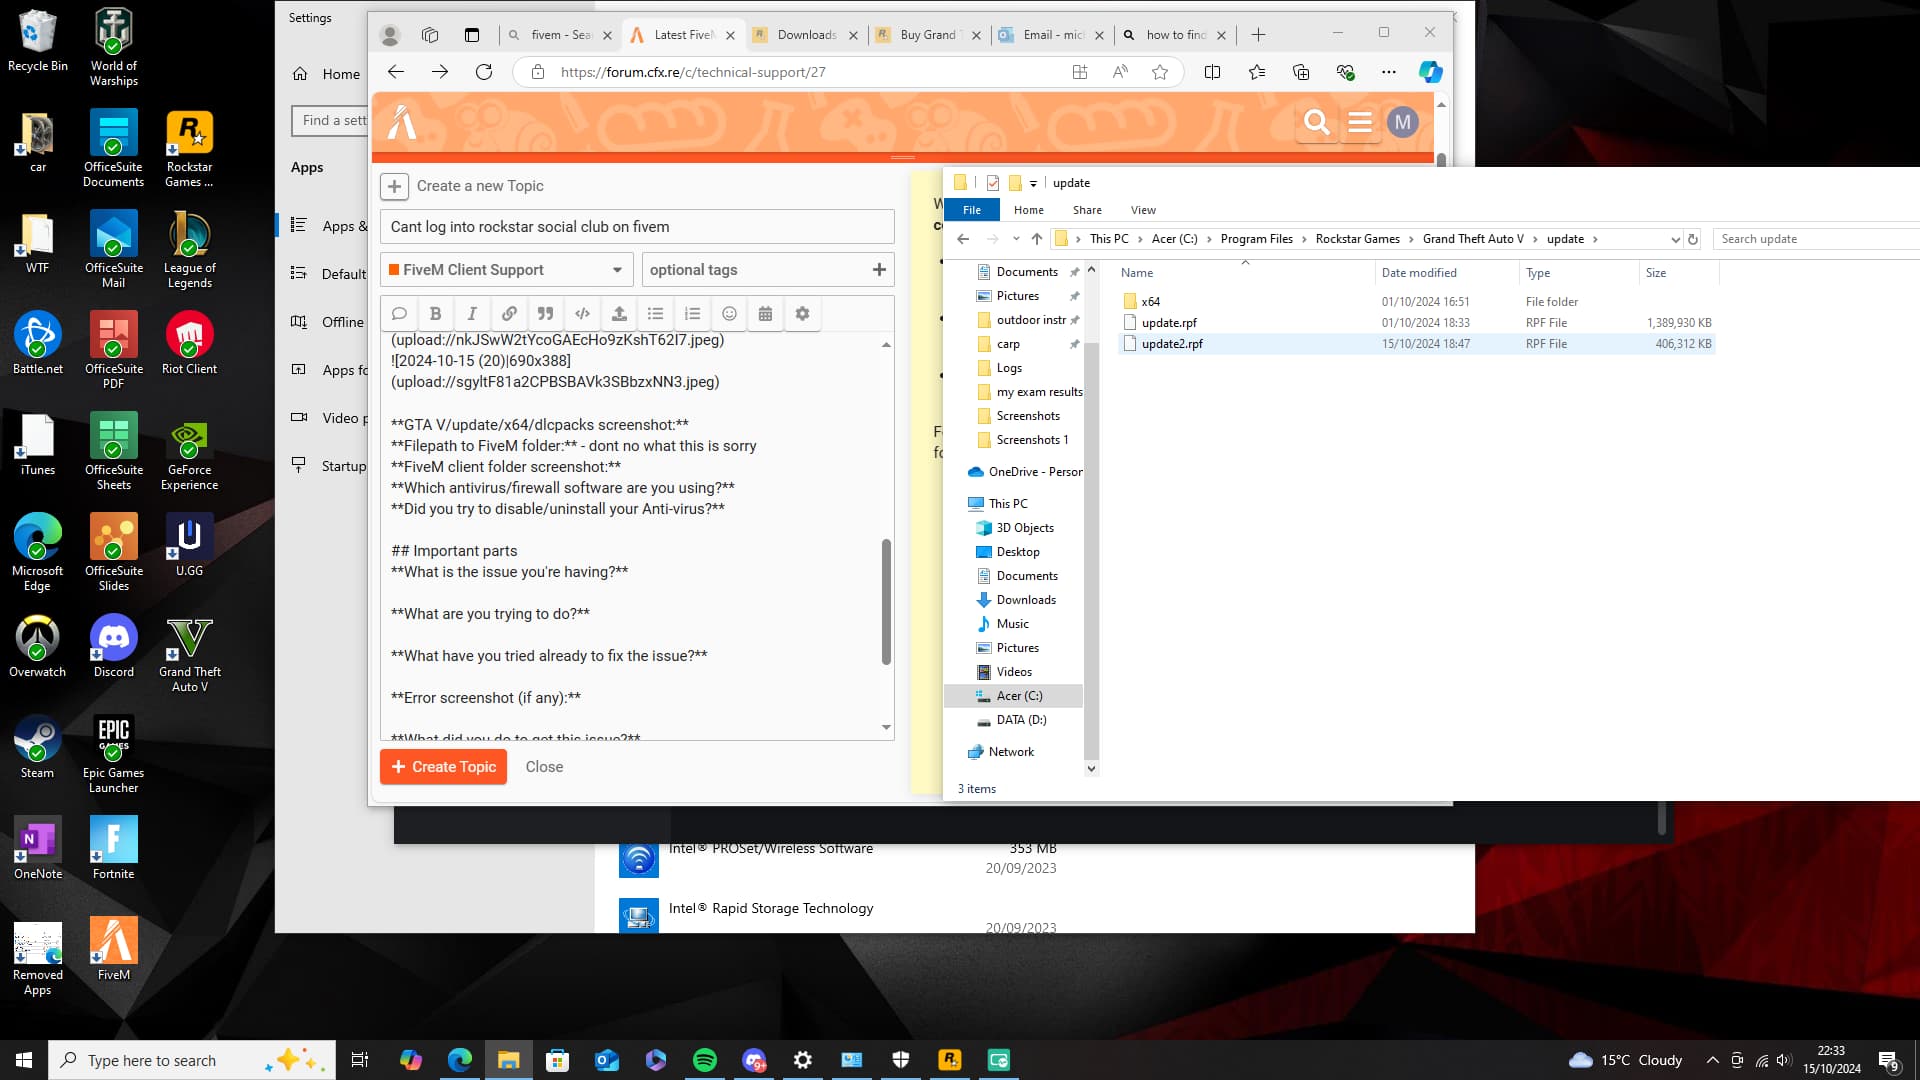Open Spotify from taskbar

click(x=705, y=1060)
